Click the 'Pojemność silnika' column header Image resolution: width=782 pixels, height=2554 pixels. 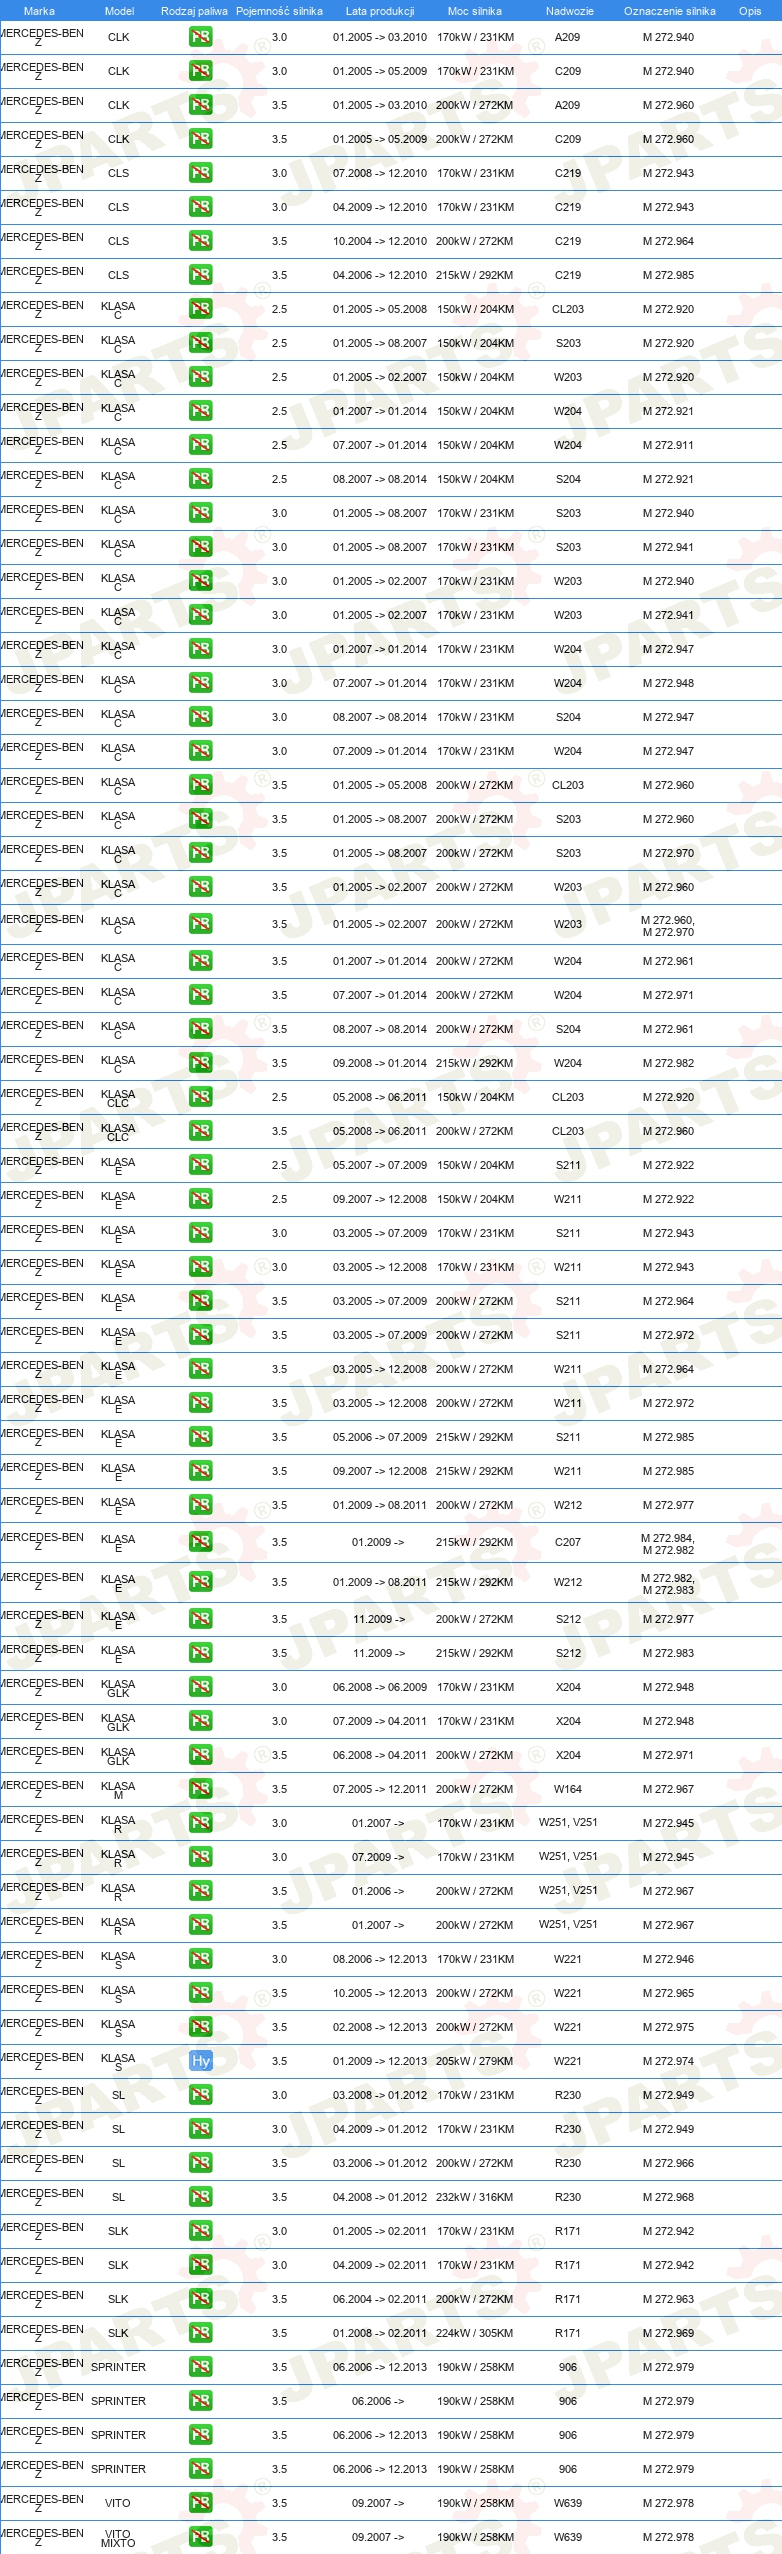279,11
